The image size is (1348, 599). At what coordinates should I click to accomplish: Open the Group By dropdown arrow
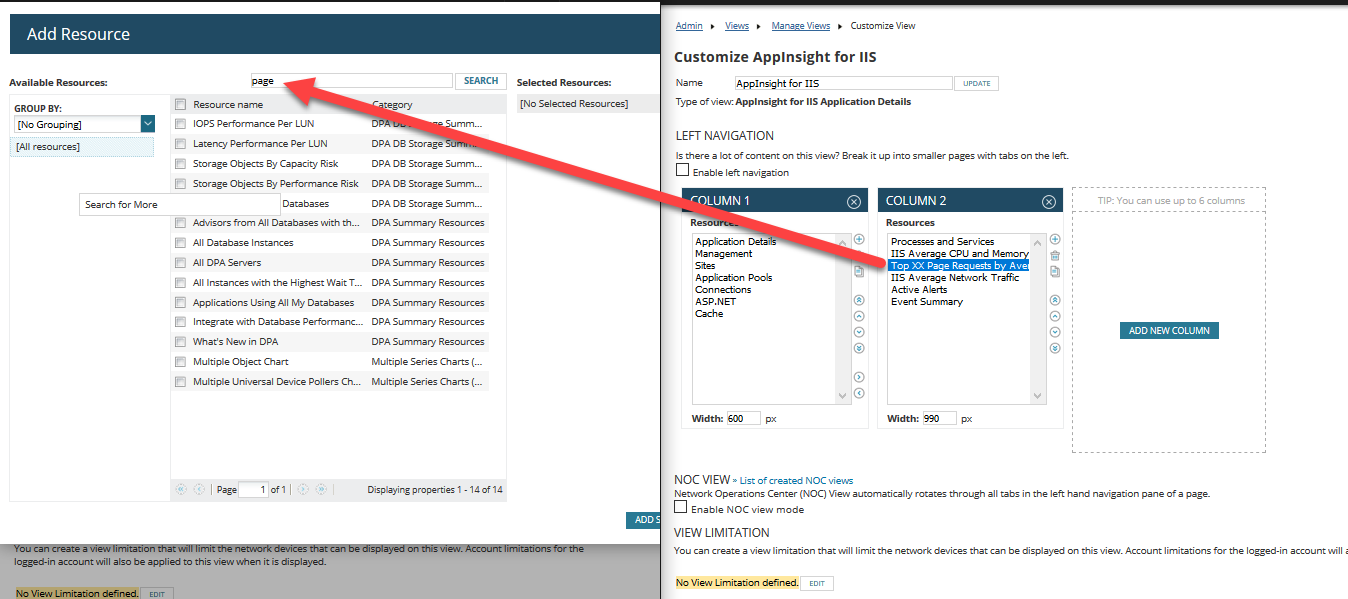click(x=147, y=124)
